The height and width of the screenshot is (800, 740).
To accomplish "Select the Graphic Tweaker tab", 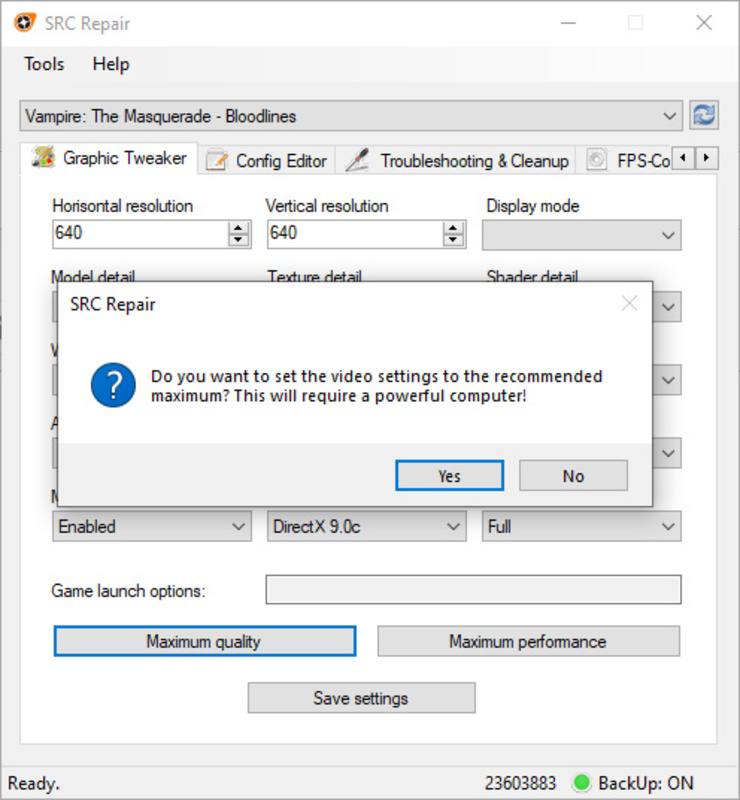I will (x=109, y=158).
